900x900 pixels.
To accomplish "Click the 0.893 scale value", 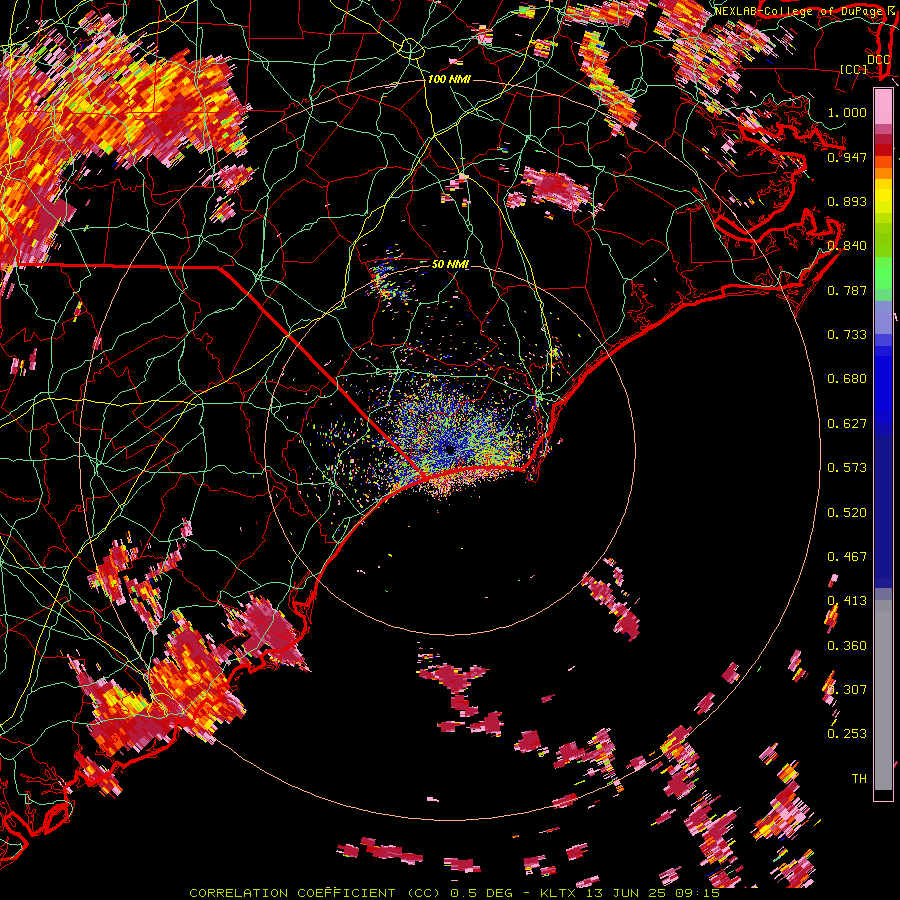I will click(847, 201).
